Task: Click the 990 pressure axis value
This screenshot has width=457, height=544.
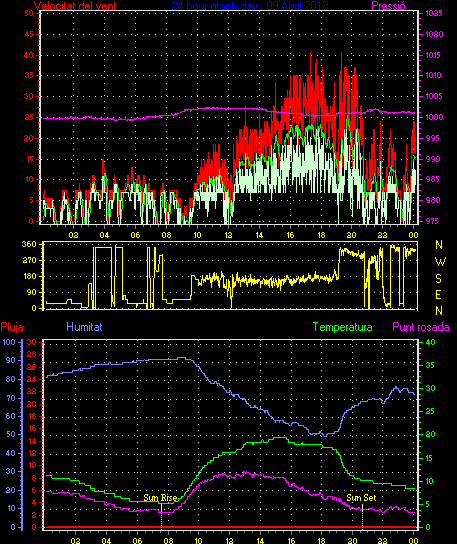Action: [433, 159]
